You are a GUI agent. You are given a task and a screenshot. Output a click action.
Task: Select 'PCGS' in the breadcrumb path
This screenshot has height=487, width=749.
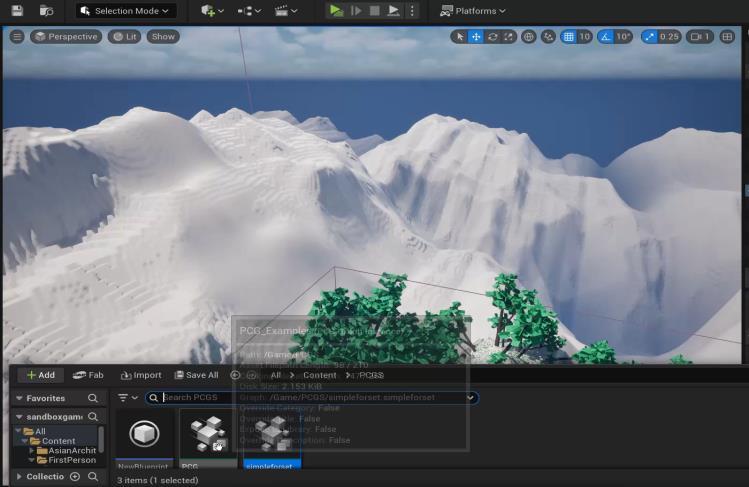[x=371, y=375]
